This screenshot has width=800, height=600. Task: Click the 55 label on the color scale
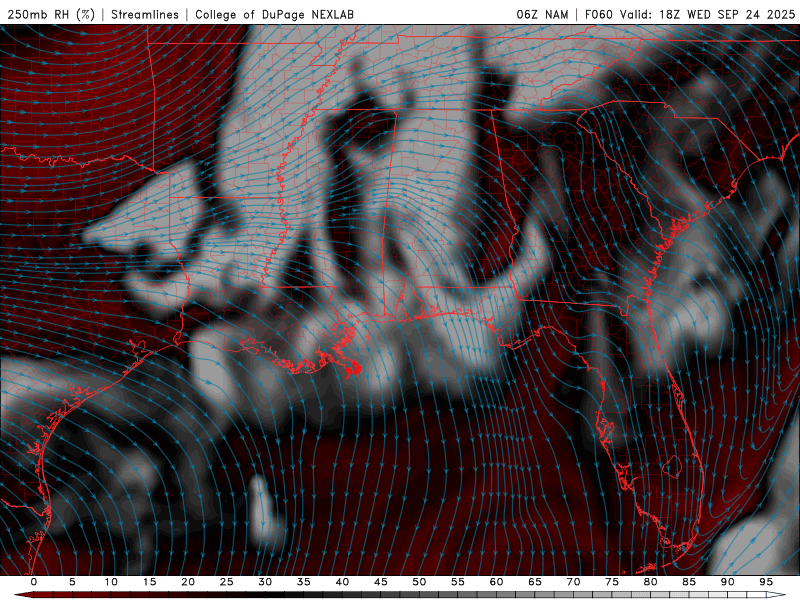pos(458,582)
